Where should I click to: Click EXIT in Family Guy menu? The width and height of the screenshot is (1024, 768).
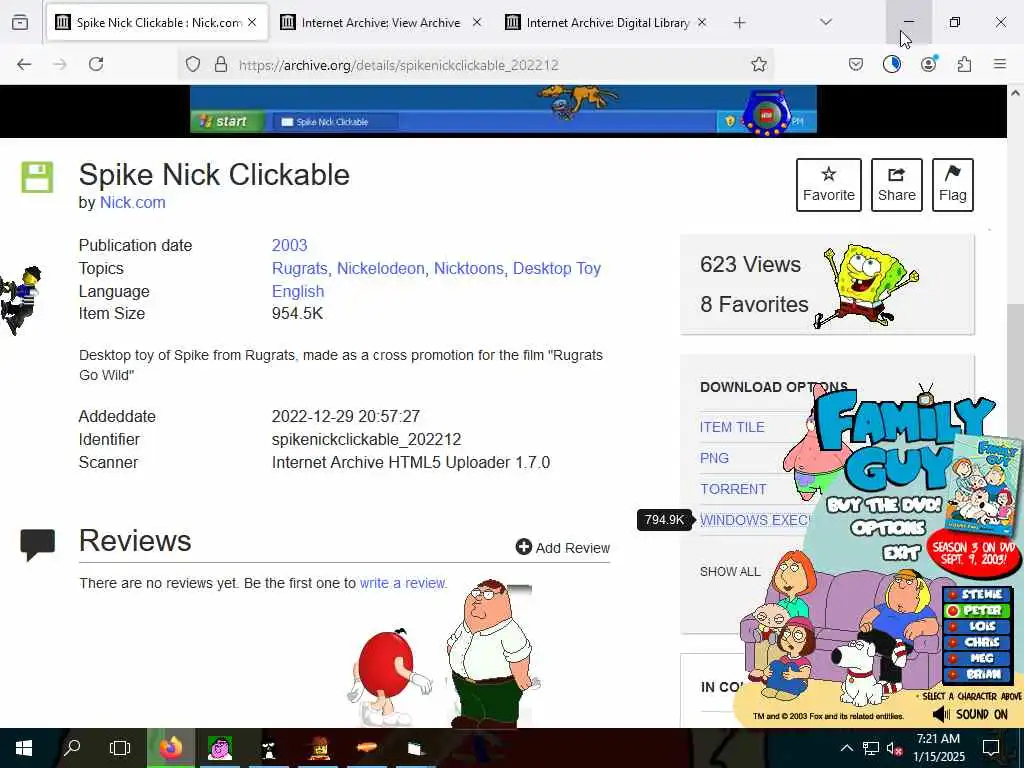901,553
